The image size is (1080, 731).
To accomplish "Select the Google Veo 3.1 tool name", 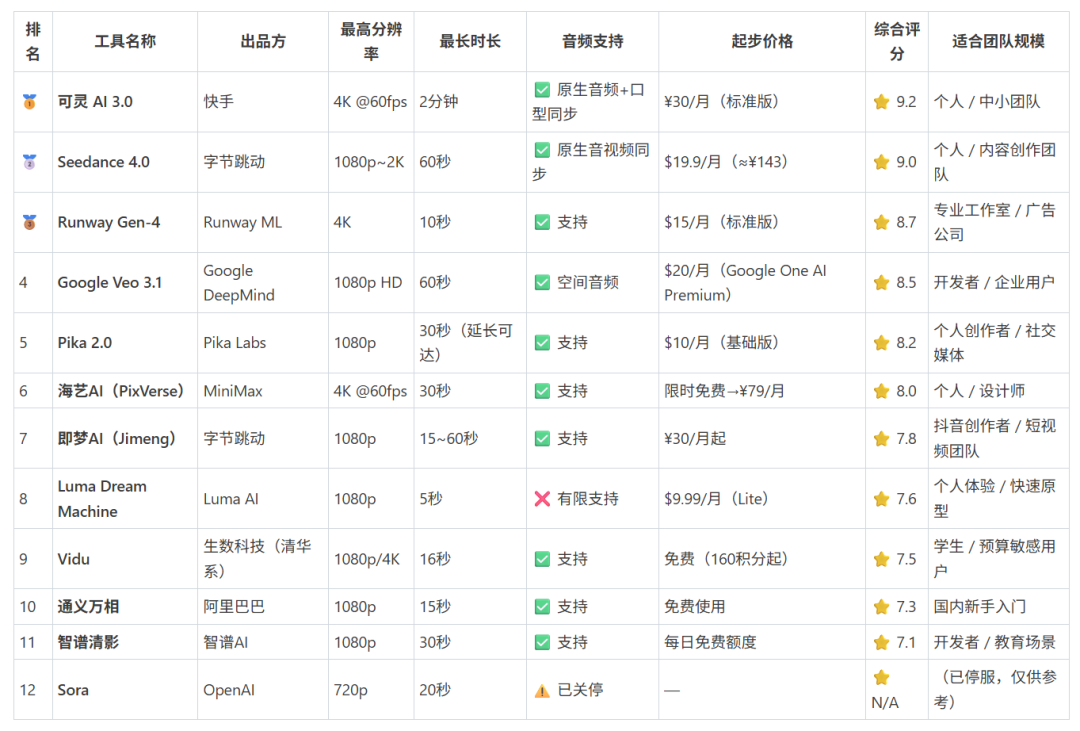I will (110, 282).
